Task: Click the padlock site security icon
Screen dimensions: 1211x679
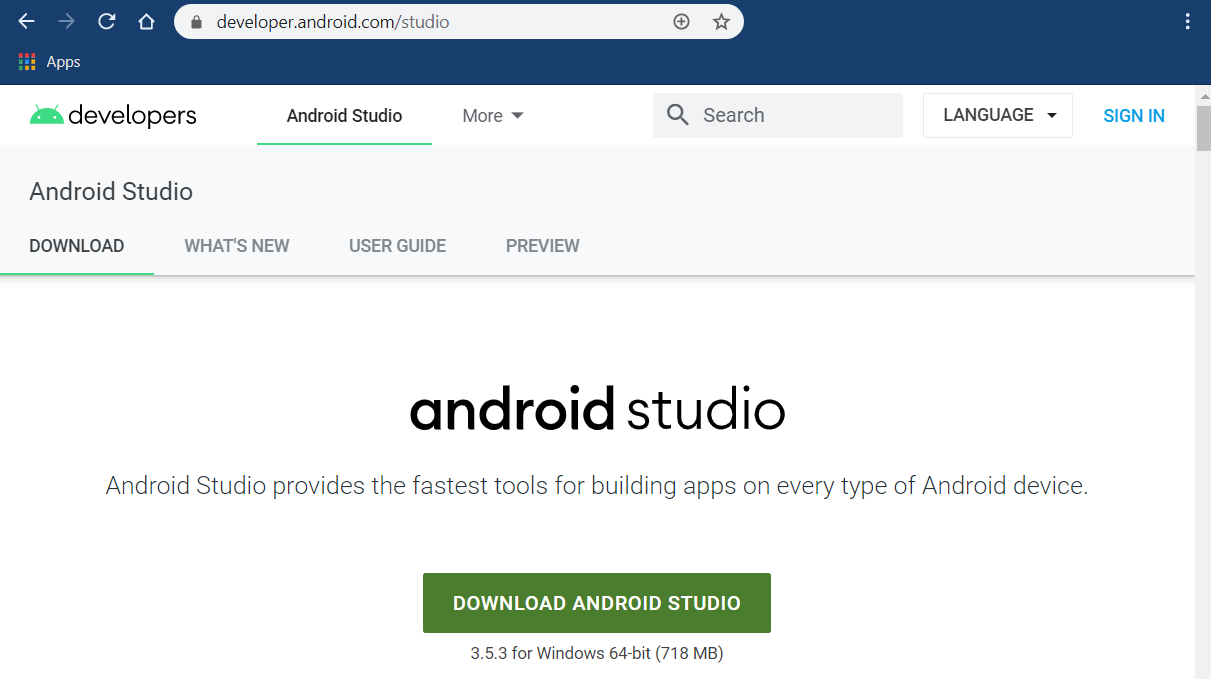Action: click(196, 22)
